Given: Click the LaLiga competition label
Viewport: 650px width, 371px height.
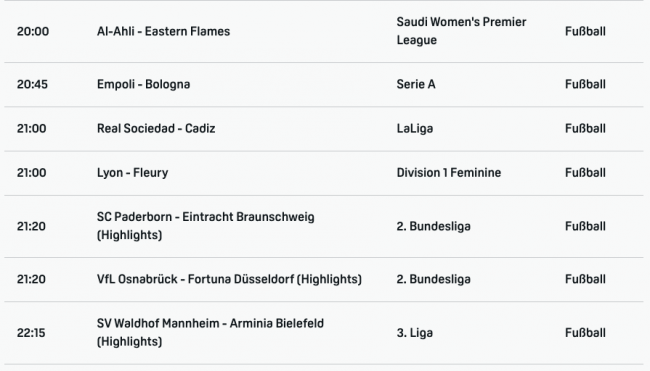Looking at the screenshot, I should (415, 129).
